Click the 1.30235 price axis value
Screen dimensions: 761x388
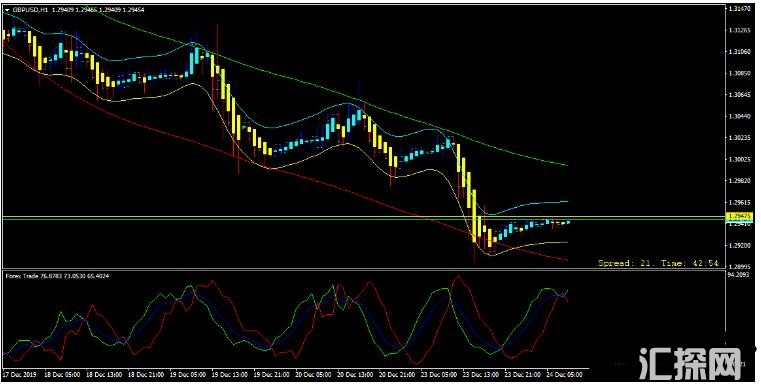tap(739, 138)
